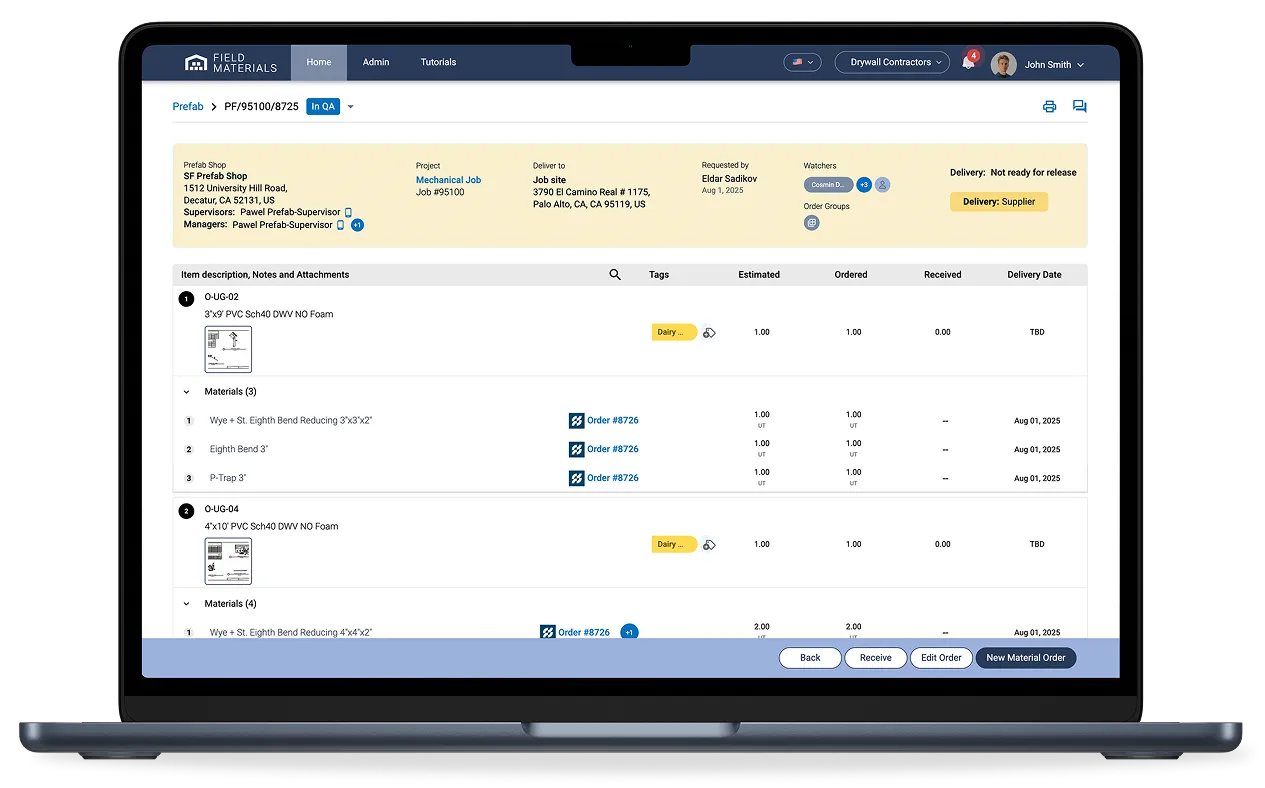Click John Smith's avatar photo
Screen dimensions: 1265x788
pos(1004,64)
